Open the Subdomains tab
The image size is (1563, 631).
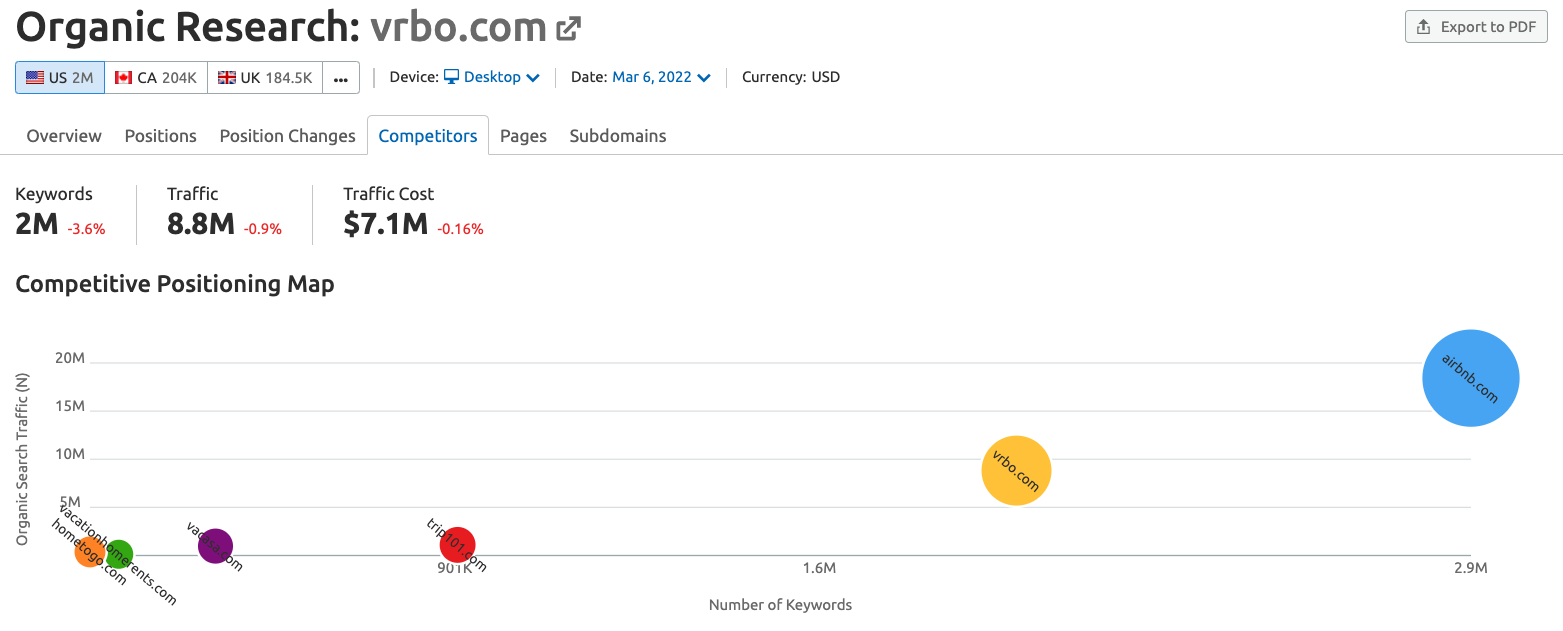[x=618, y=136]
